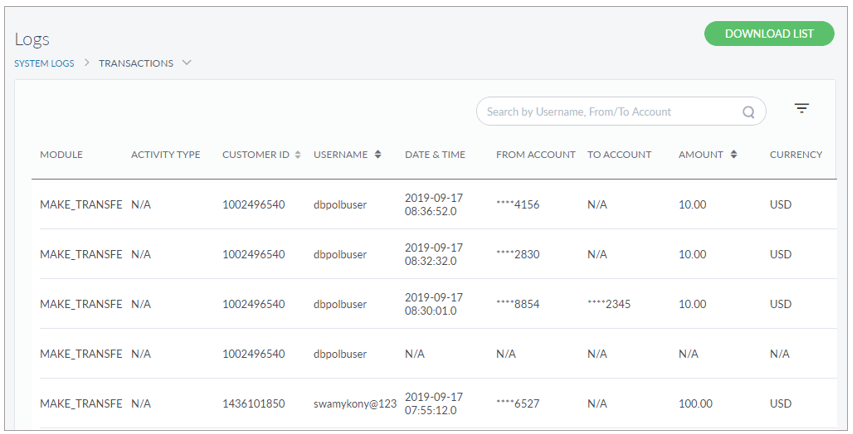Click the Currency column header
Screen dimensions: 853x434
[795, 155]
